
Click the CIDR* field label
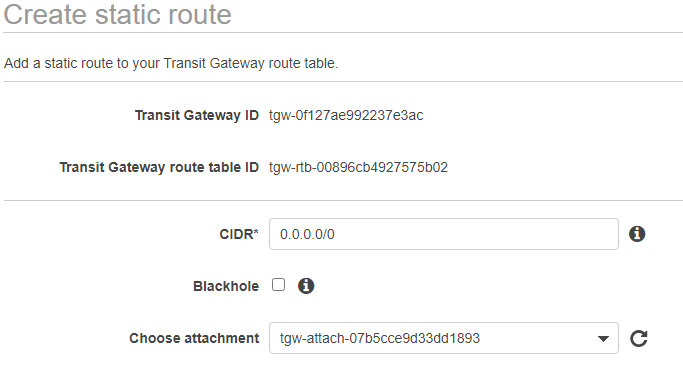[x=239, y=234]
